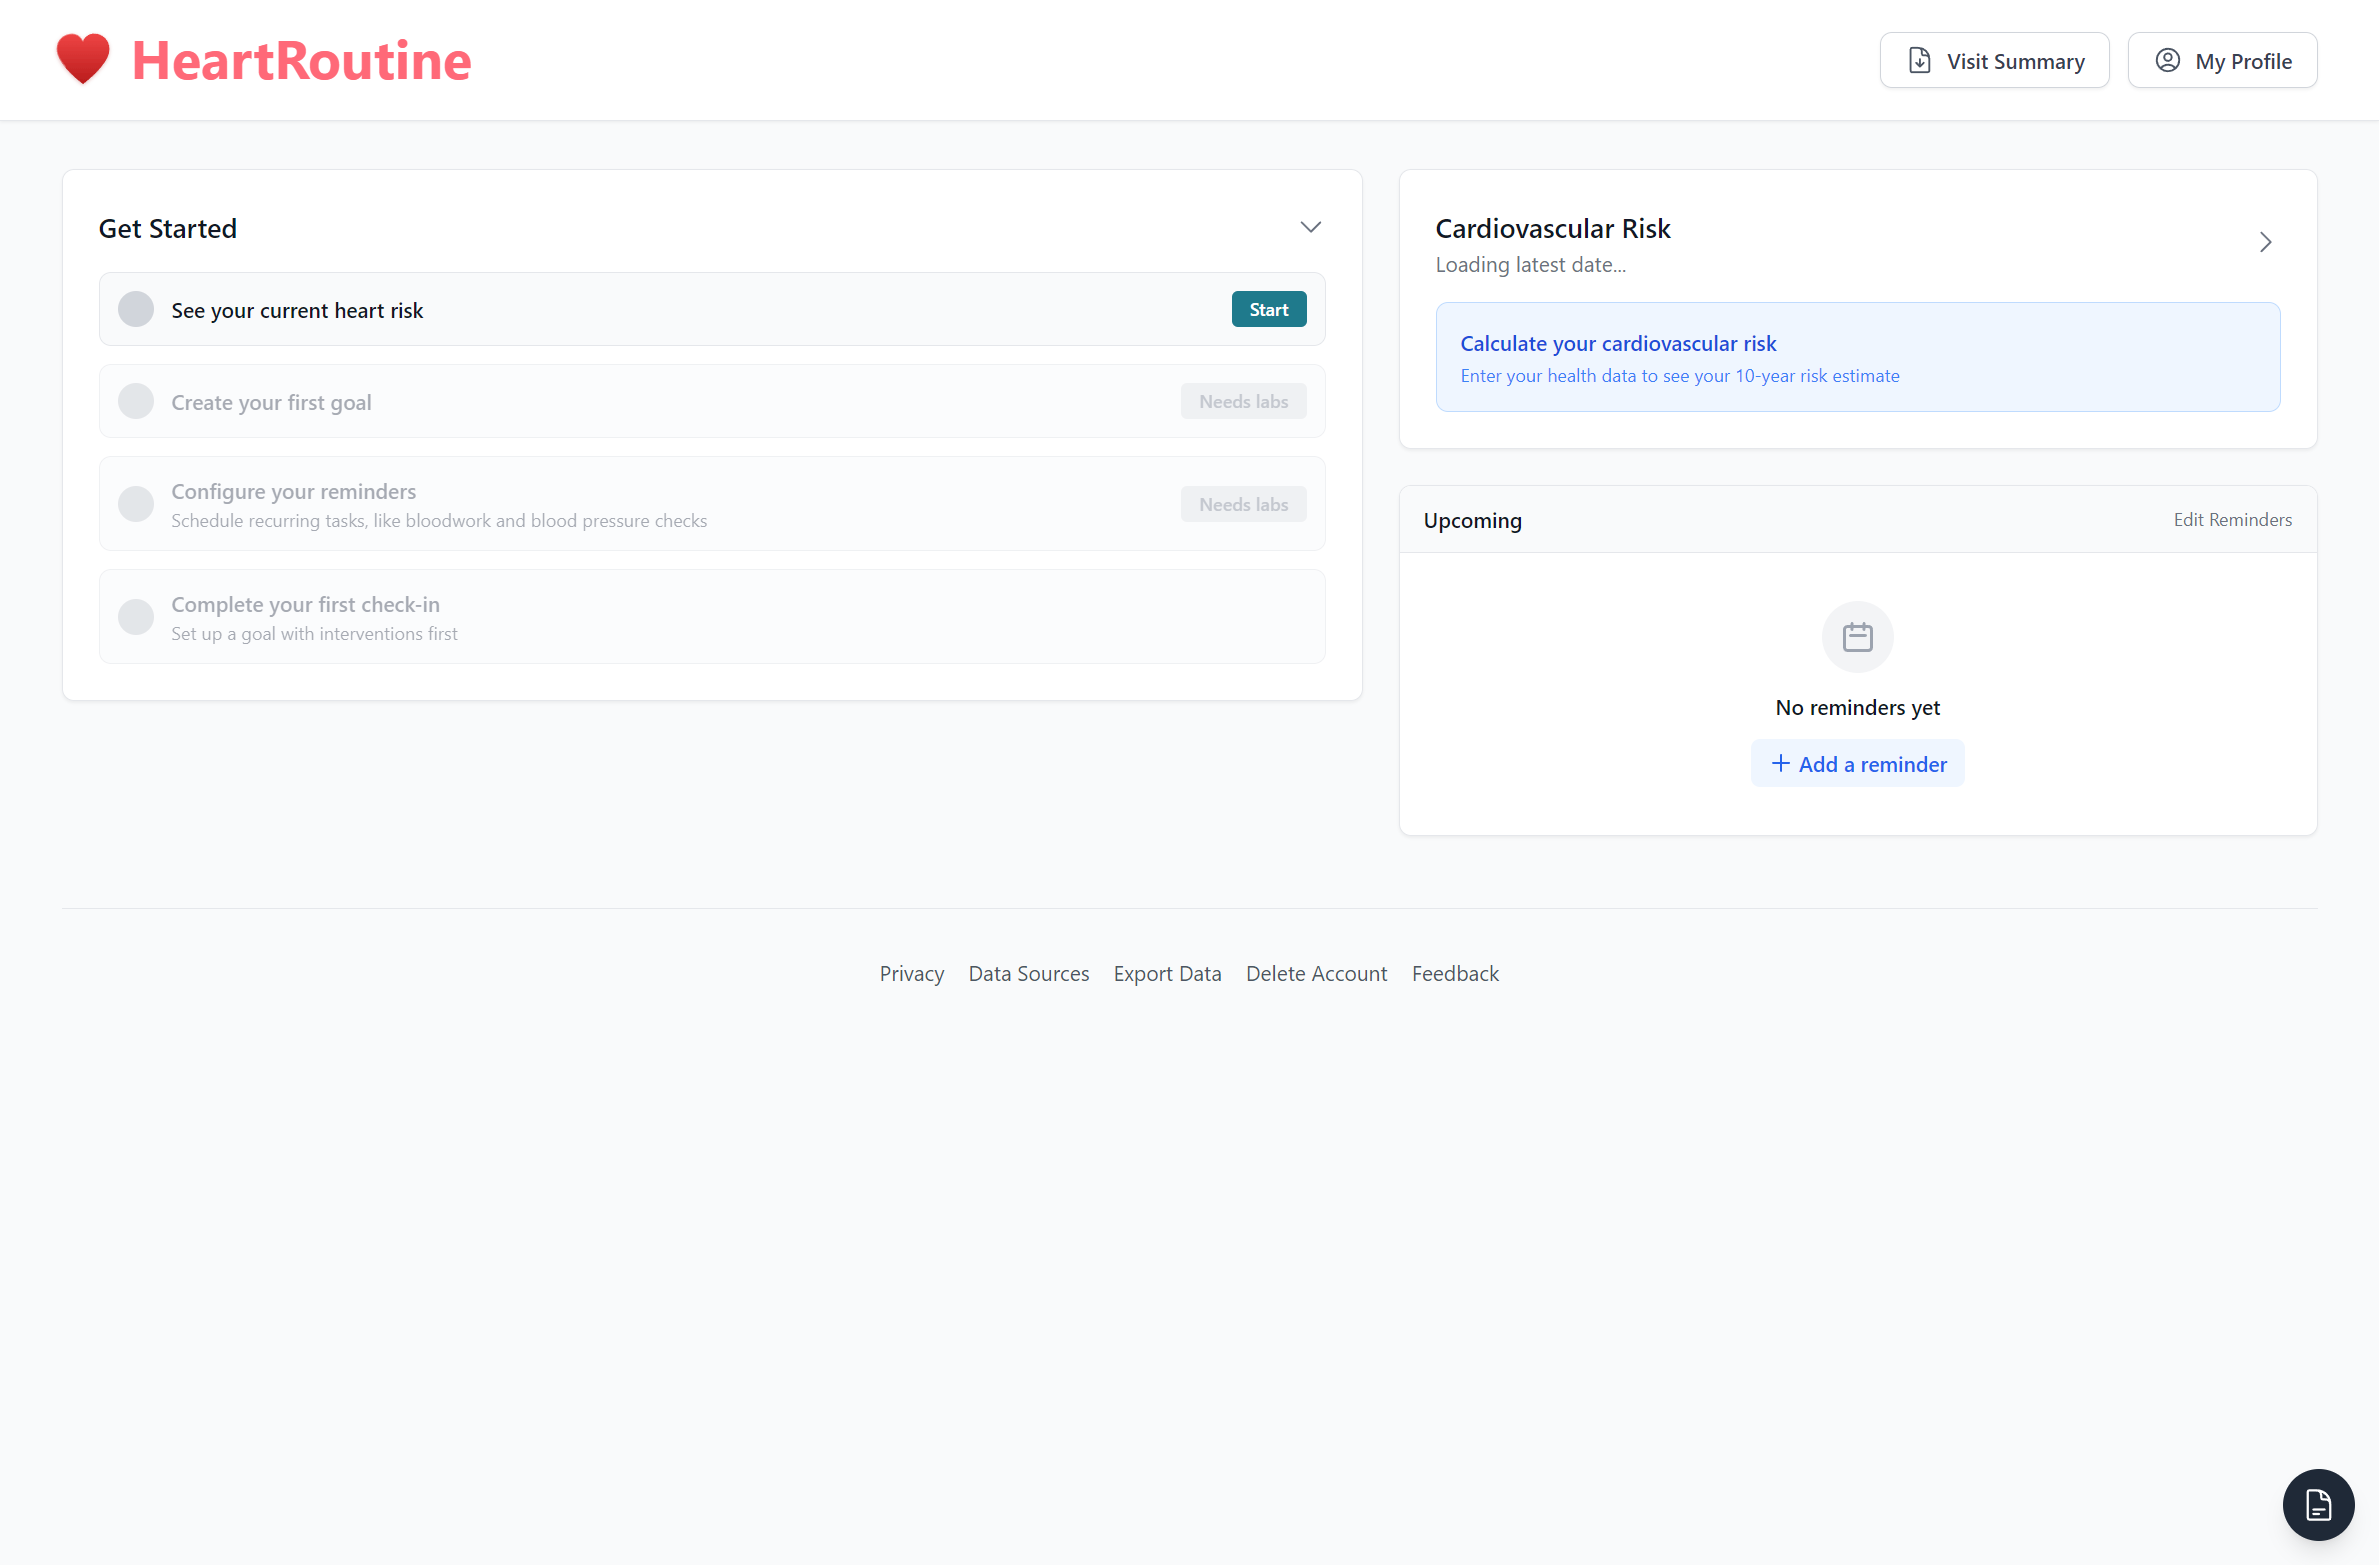Open the Privacy footer link
This screenshot has width=2379, height=1565.
[x=911, y=974]
